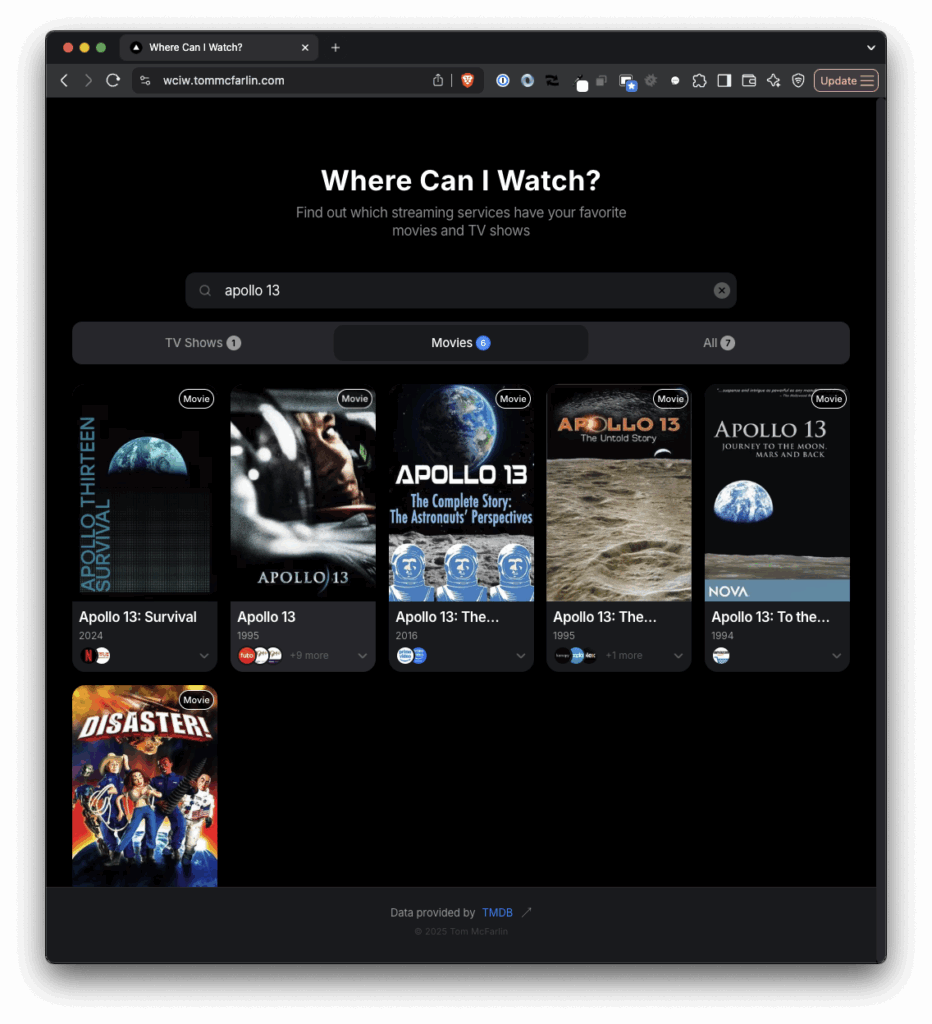Open the 1Password extension icon
932x1024 pixels.
(x=502, y=80)
